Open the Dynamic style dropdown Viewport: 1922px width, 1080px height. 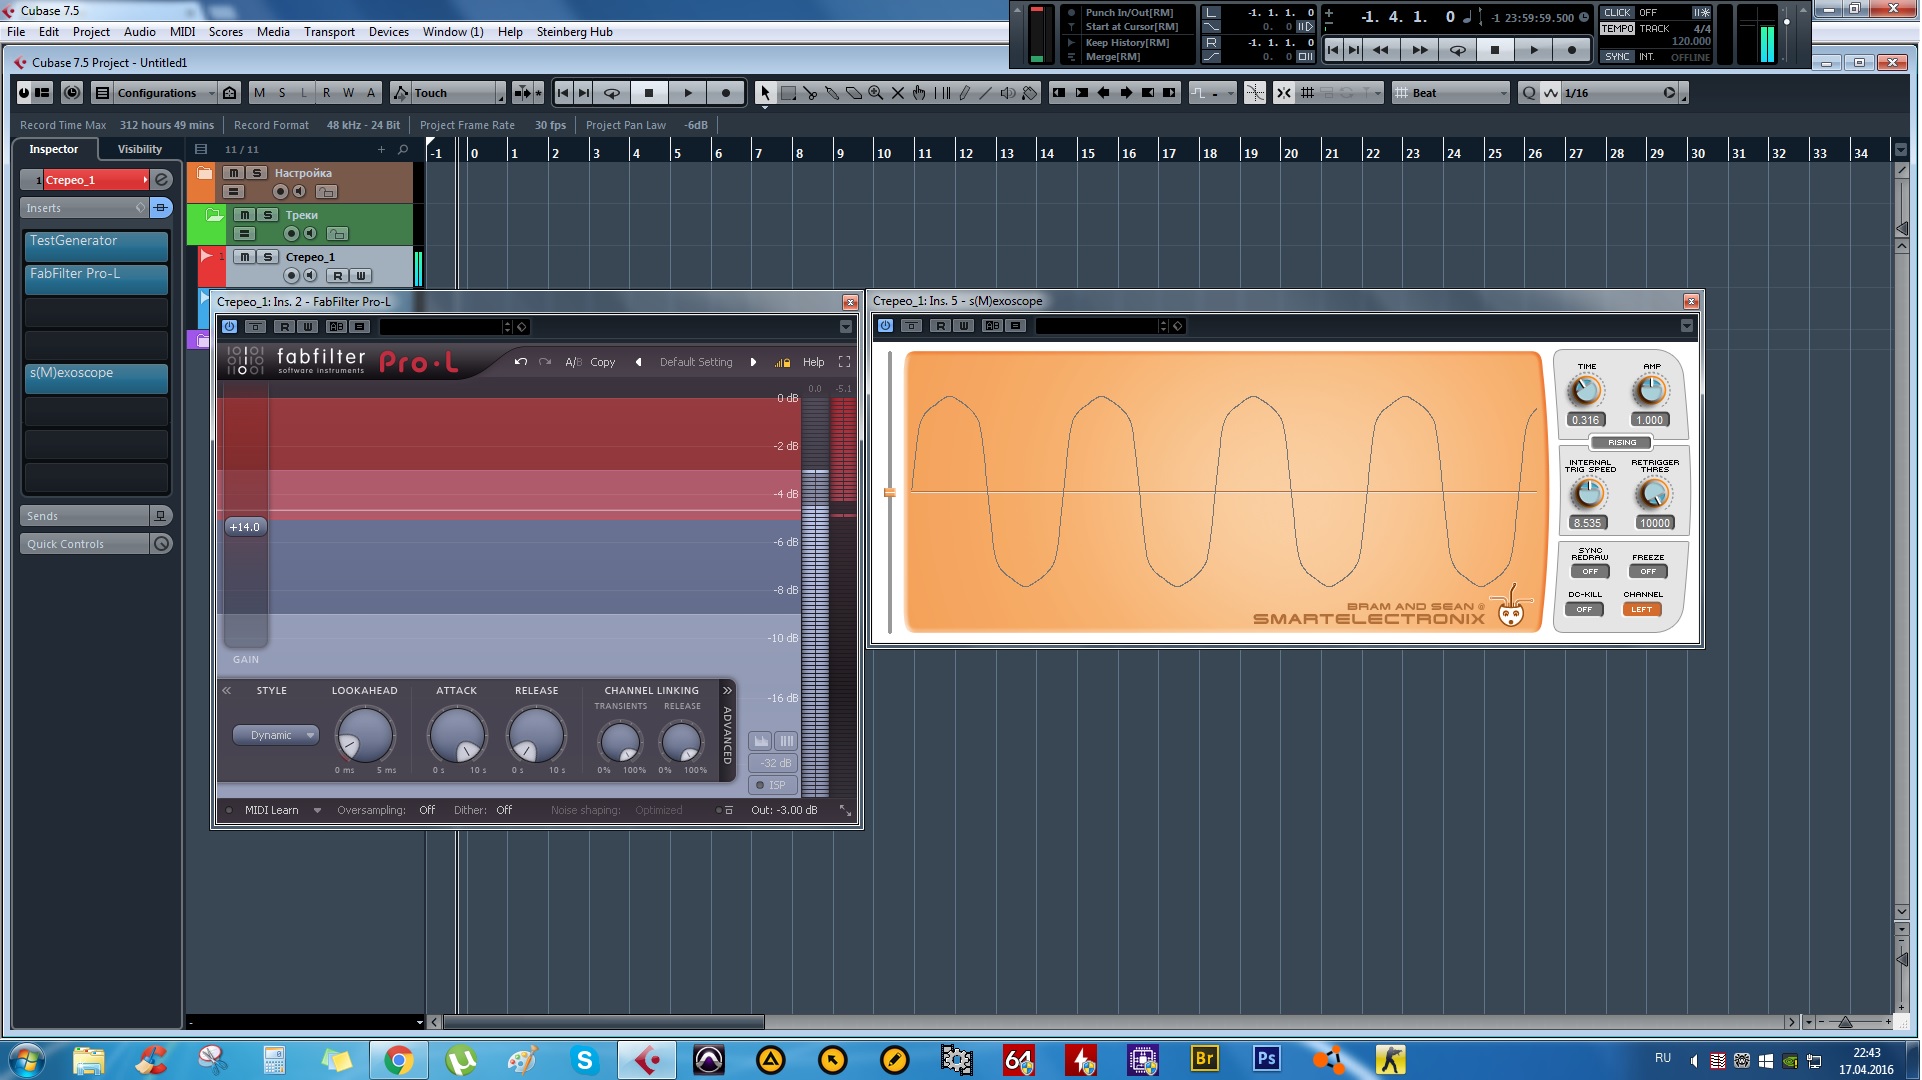[x=276, y=736]
